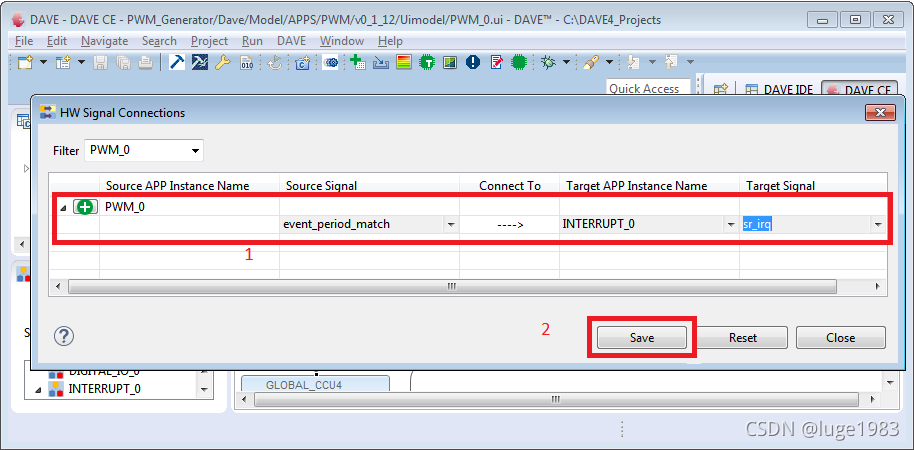Open the INTERRUPT_0 target instance dropdown
Screen dimensions: 914x450
730,224
